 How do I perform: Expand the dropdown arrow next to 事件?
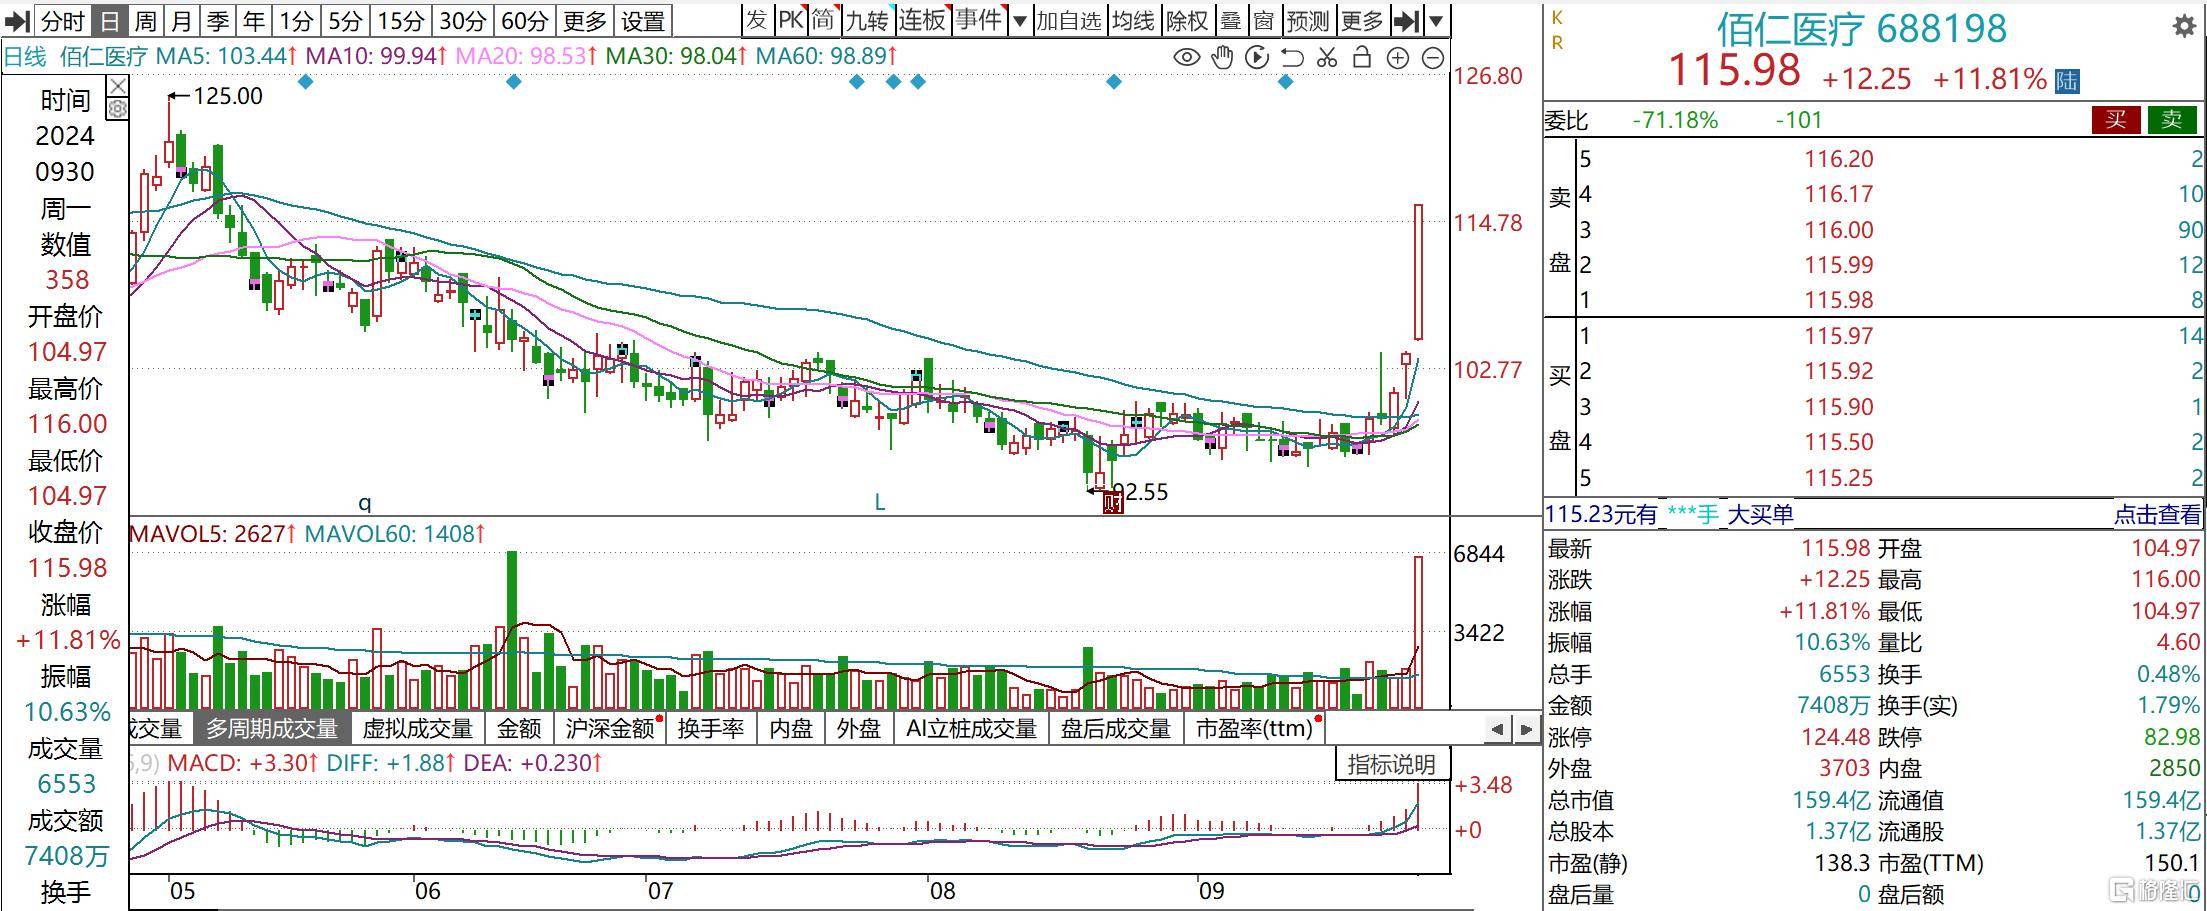click(x=1019, y=20)
